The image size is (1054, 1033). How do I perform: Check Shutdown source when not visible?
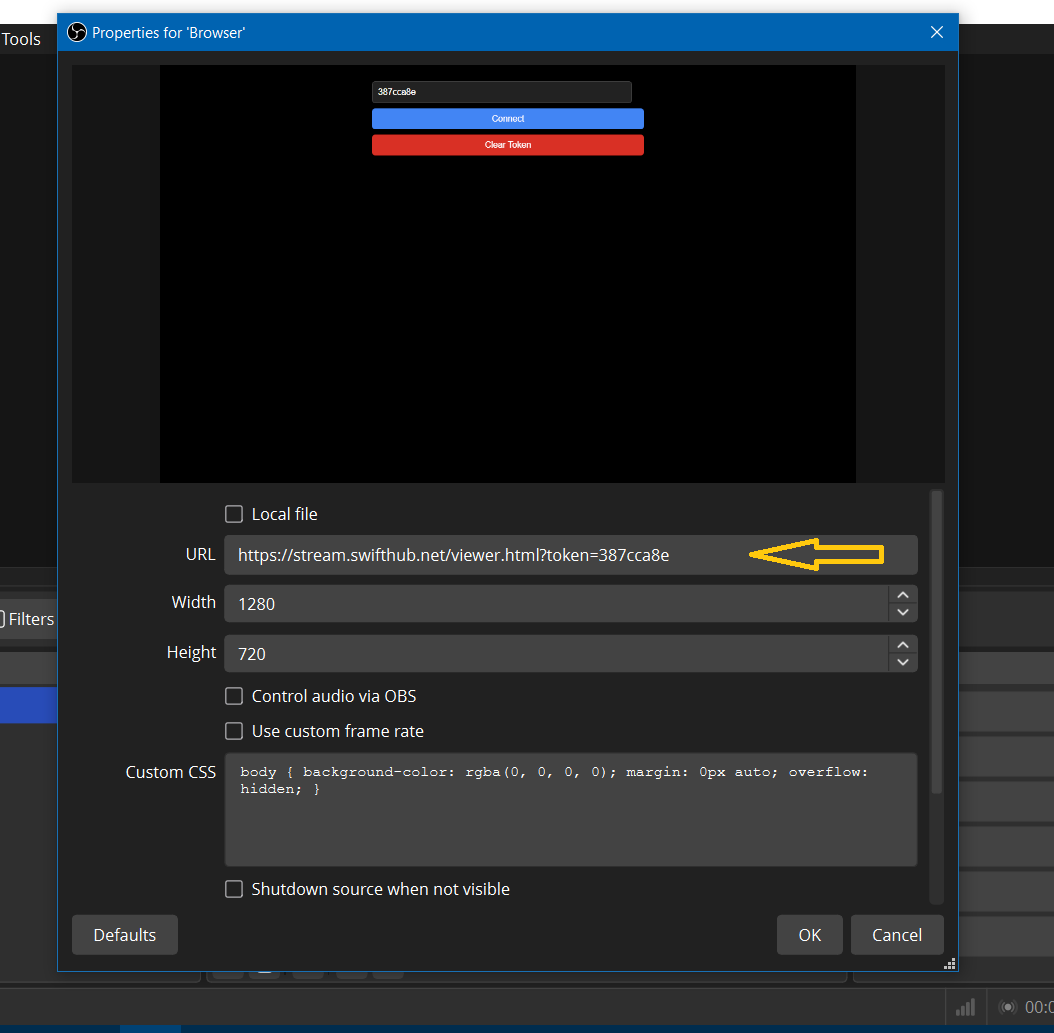pos(234,889)
